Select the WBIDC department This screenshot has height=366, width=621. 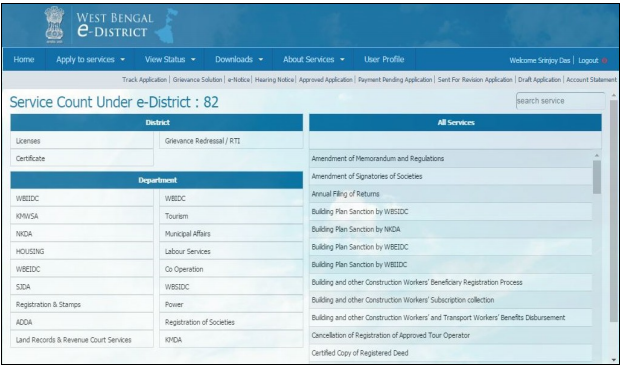pyautogui.click(x=231, y=199)
